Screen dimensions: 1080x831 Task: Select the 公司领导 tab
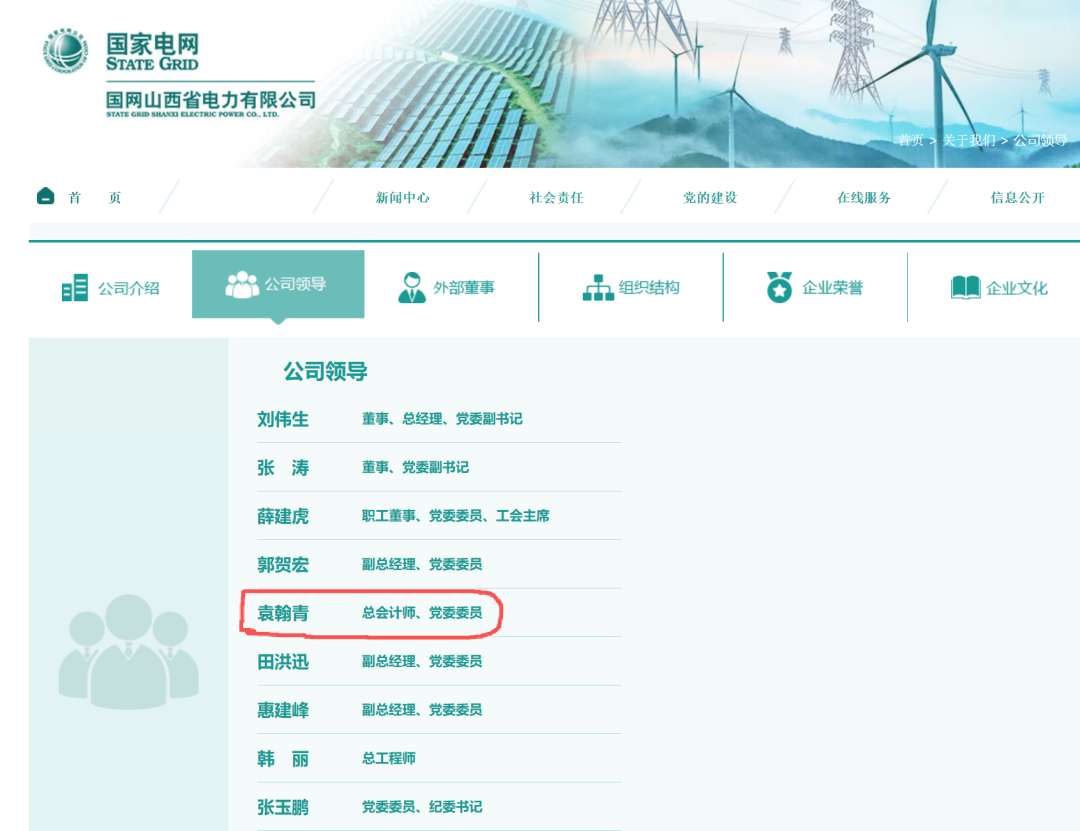[278, 285]
